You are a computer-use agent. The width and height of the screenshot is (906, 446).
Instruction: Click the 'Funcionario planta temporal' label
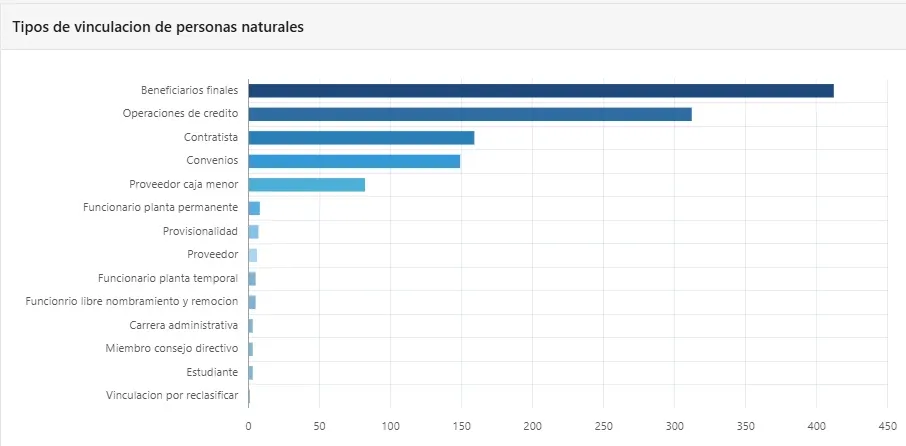(x=168, y=278)
